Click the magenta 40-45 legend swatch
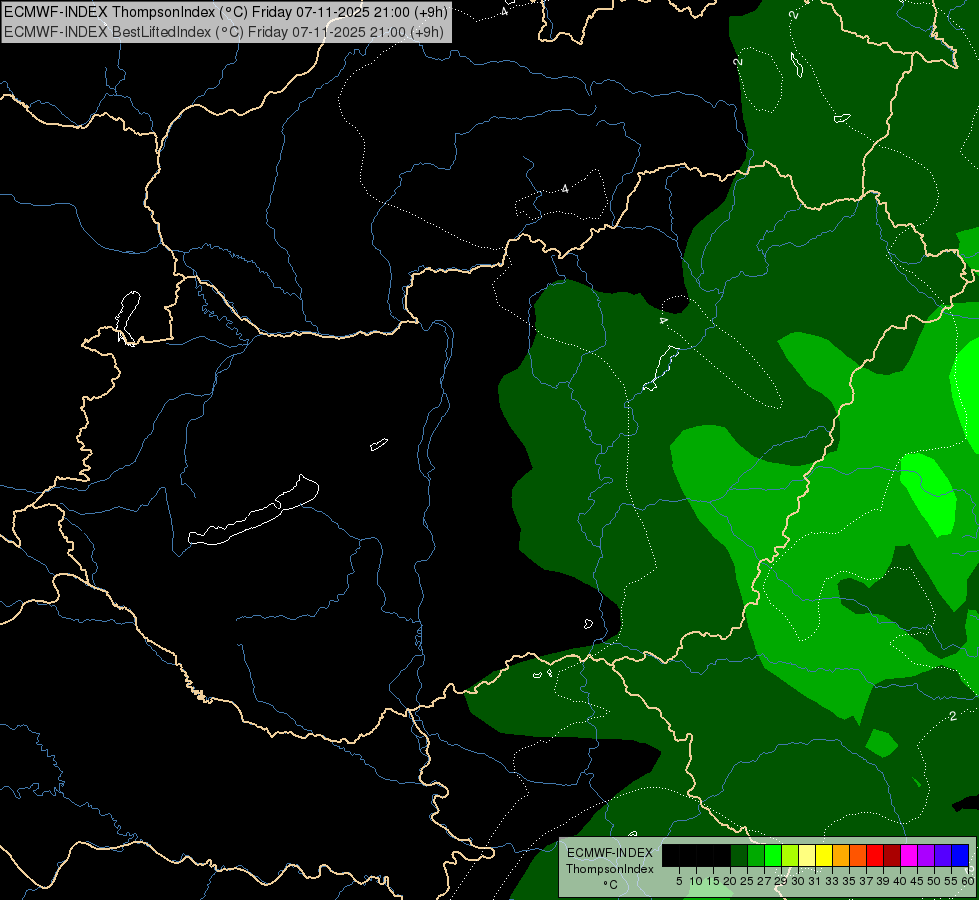The height and width of the screenshot is (900, 979). pyautogui.click(x=909, y=855)
